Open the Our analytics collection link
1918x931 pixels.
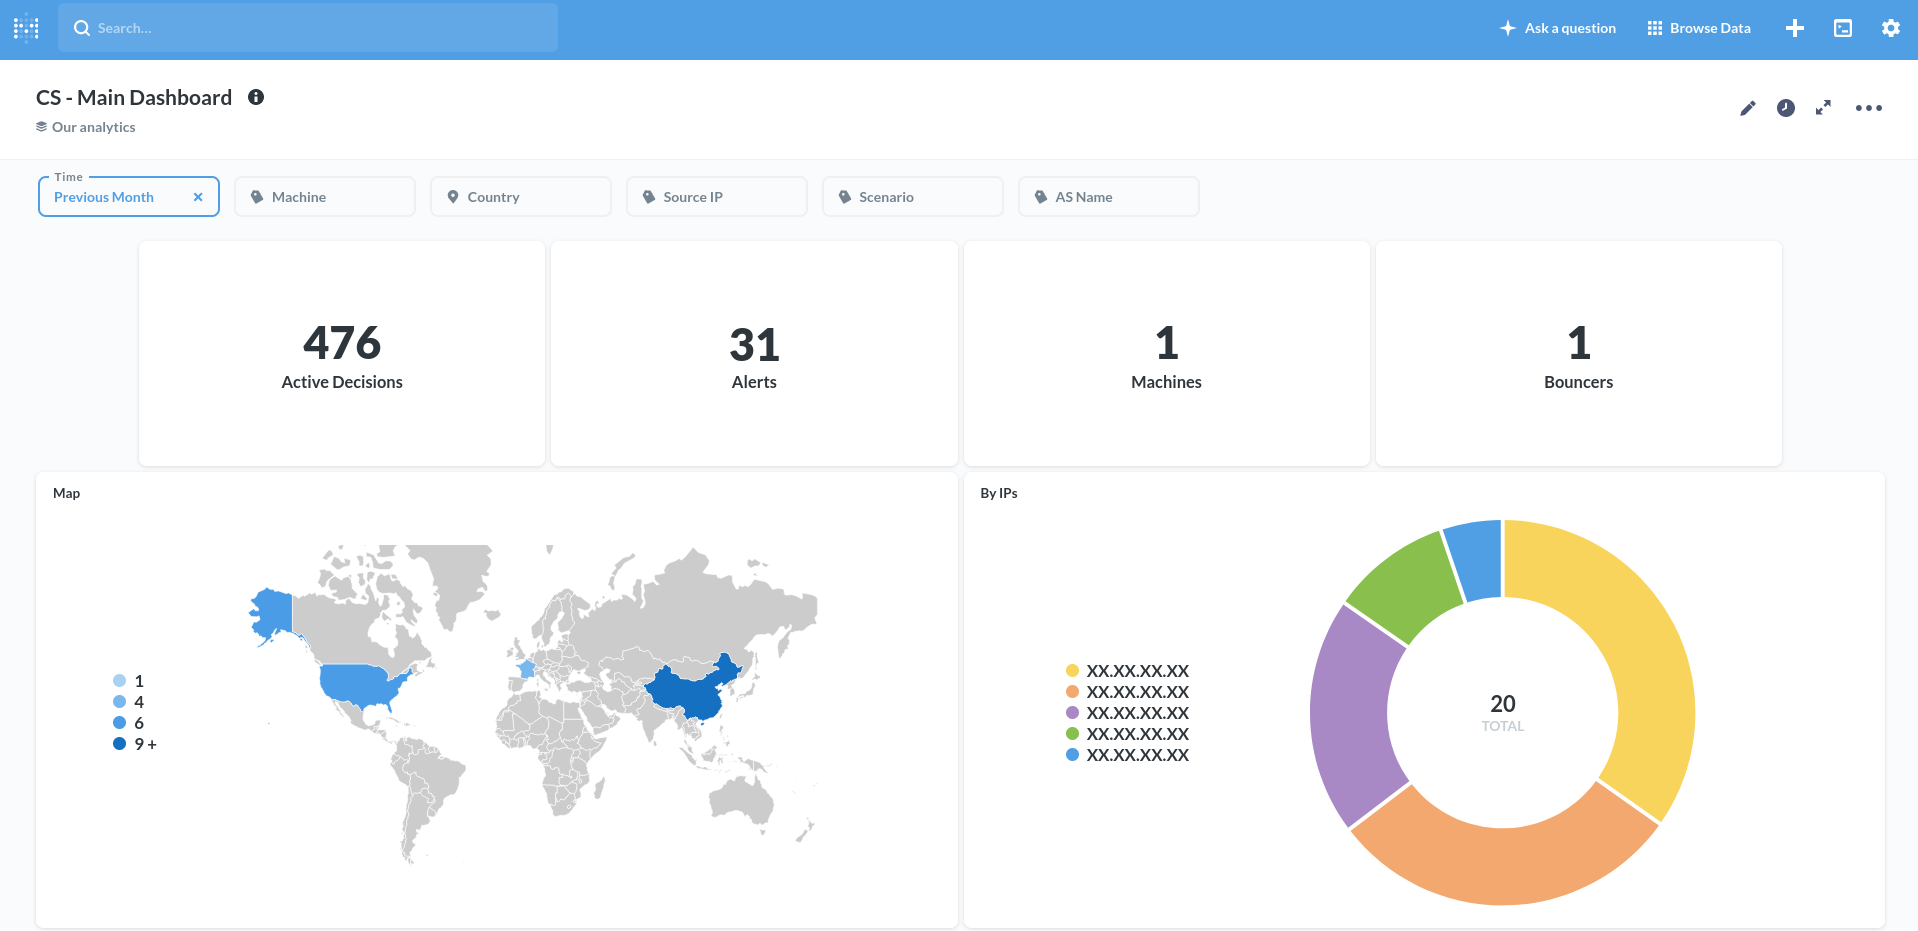click(x=93, y=127)
